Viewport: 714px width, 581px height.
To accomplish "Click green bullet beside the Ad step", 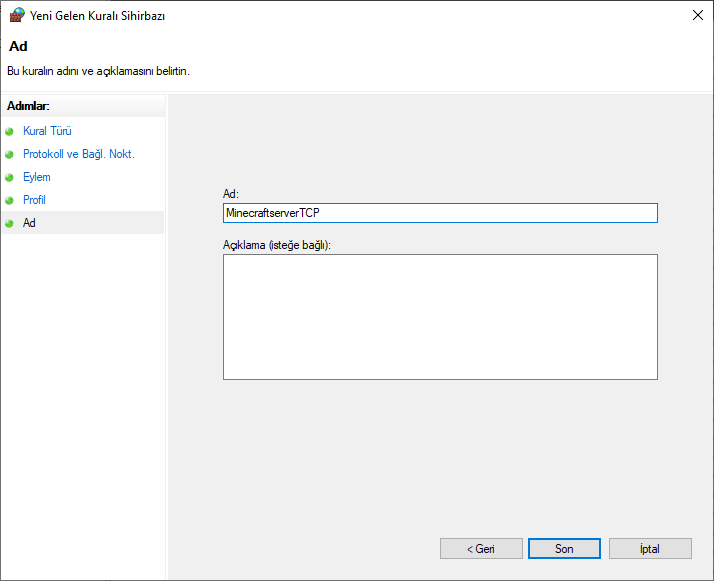I will click(x=10, y=223).
